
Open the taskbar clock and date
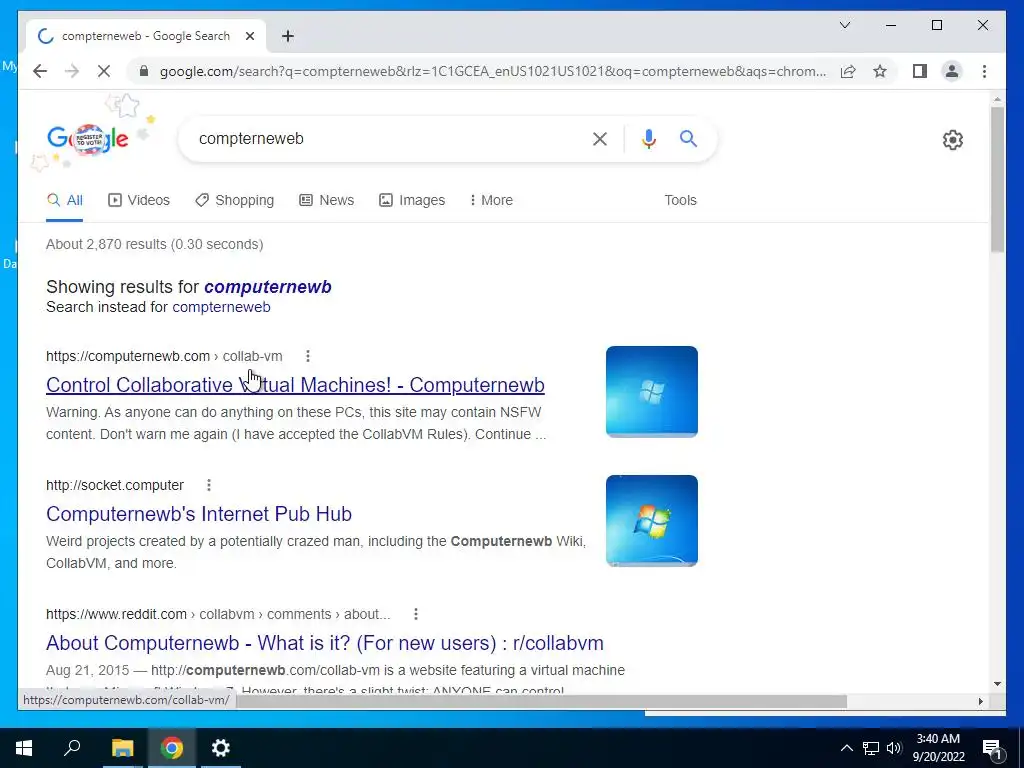[x=938, y=748]
